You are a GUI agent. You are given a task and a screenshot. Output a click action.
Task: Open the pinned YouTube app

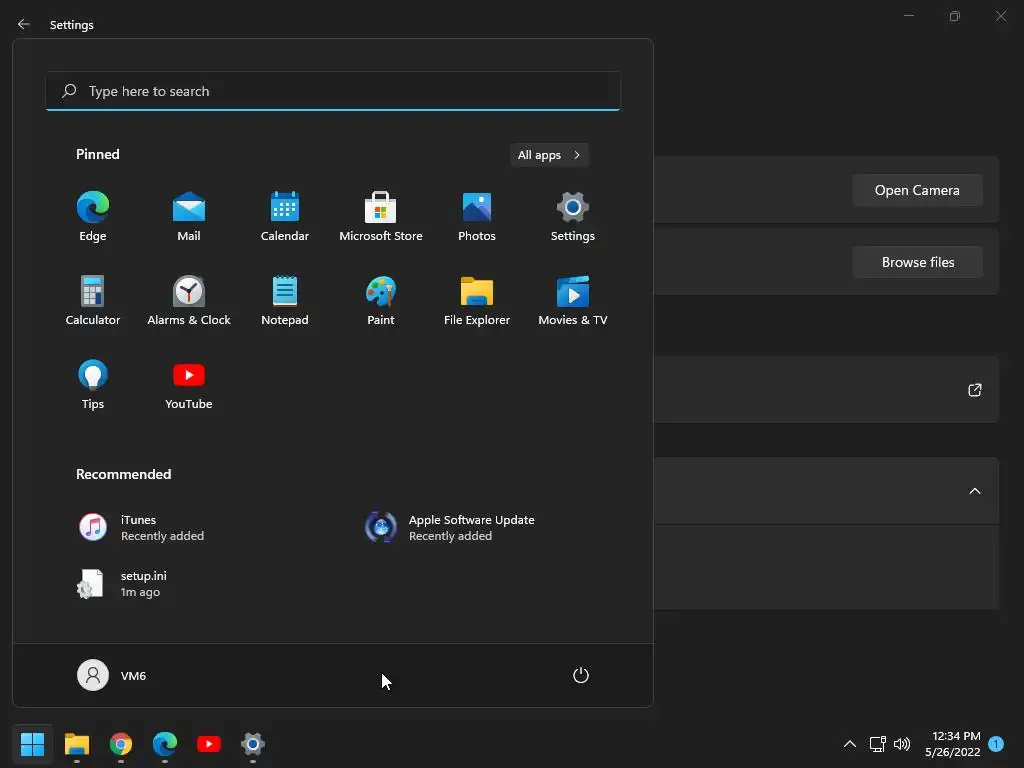[189, 385]
